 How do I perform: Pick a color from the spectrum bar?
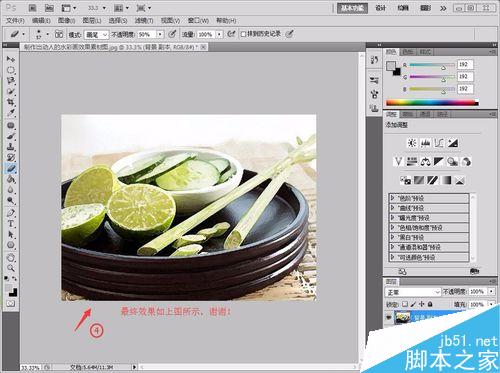(432, 103)
